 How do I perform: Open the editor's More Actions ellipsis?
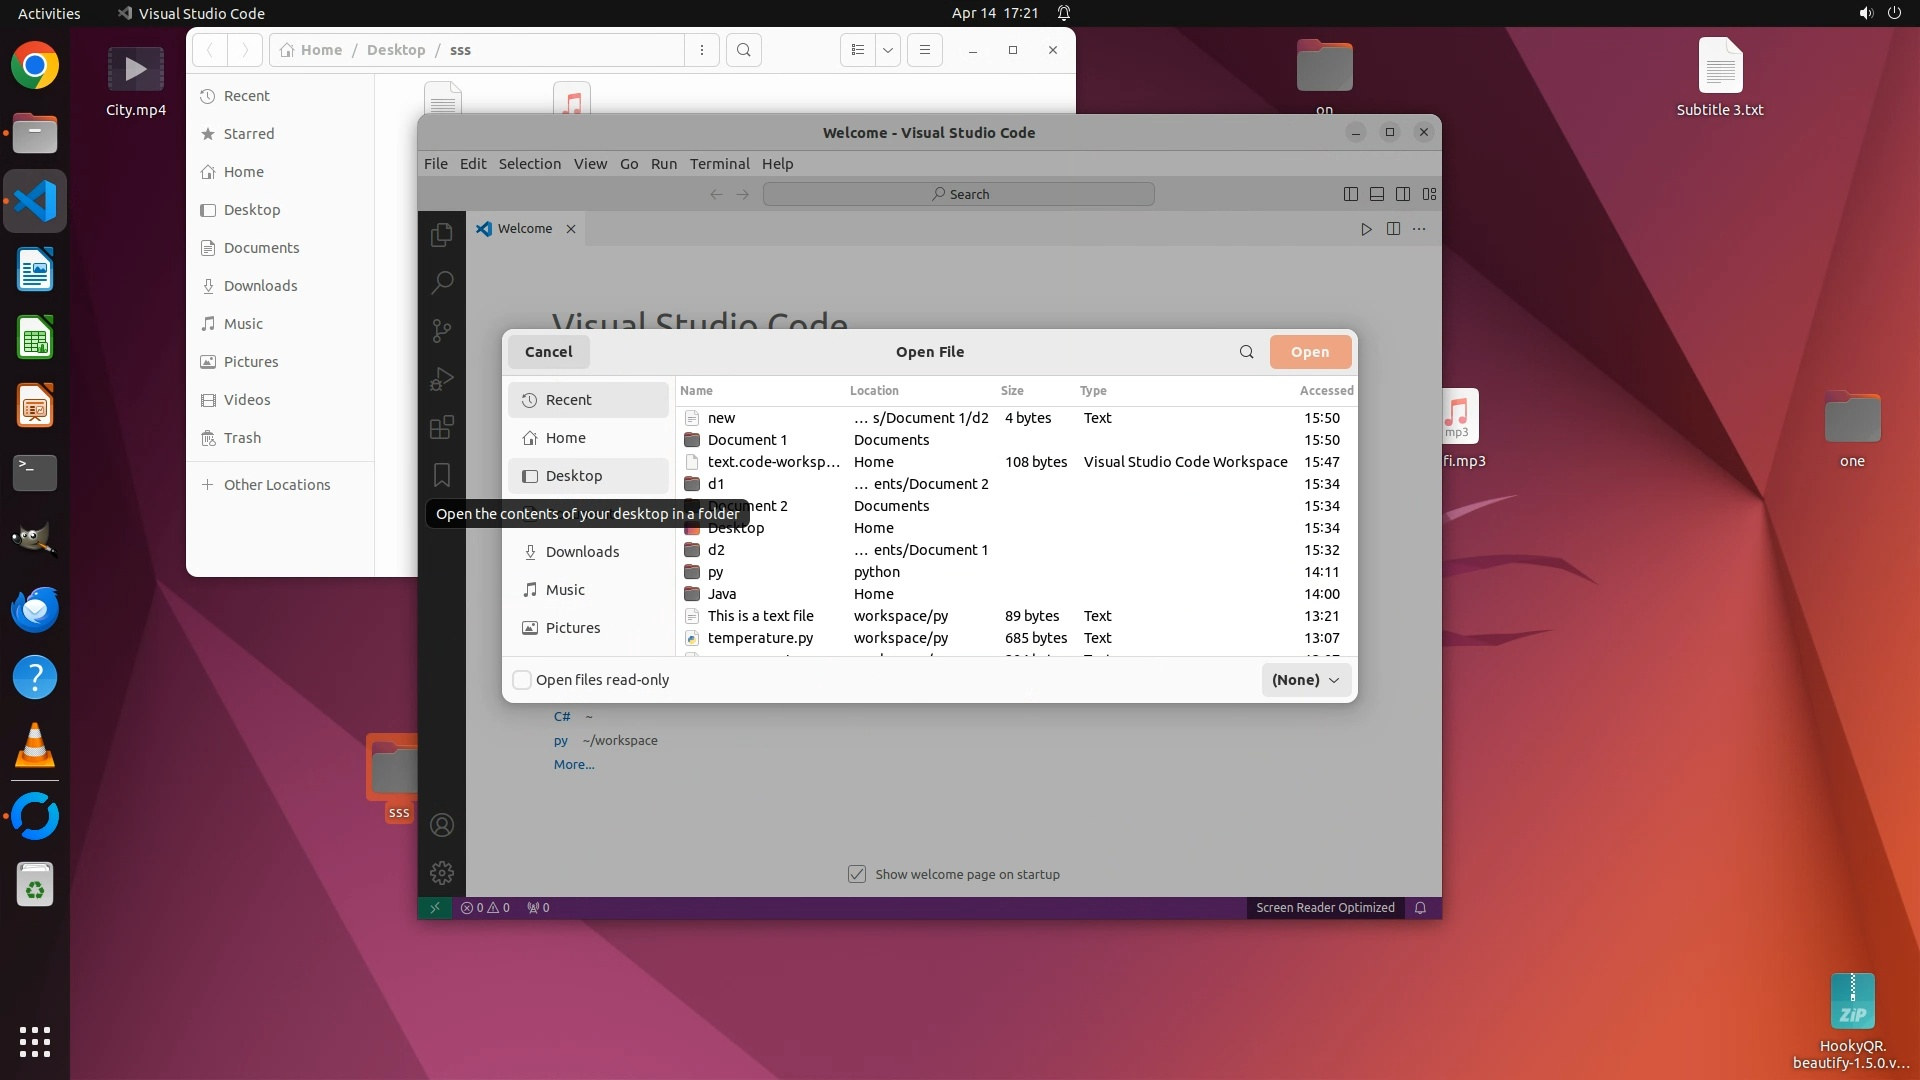[1419, 229]
